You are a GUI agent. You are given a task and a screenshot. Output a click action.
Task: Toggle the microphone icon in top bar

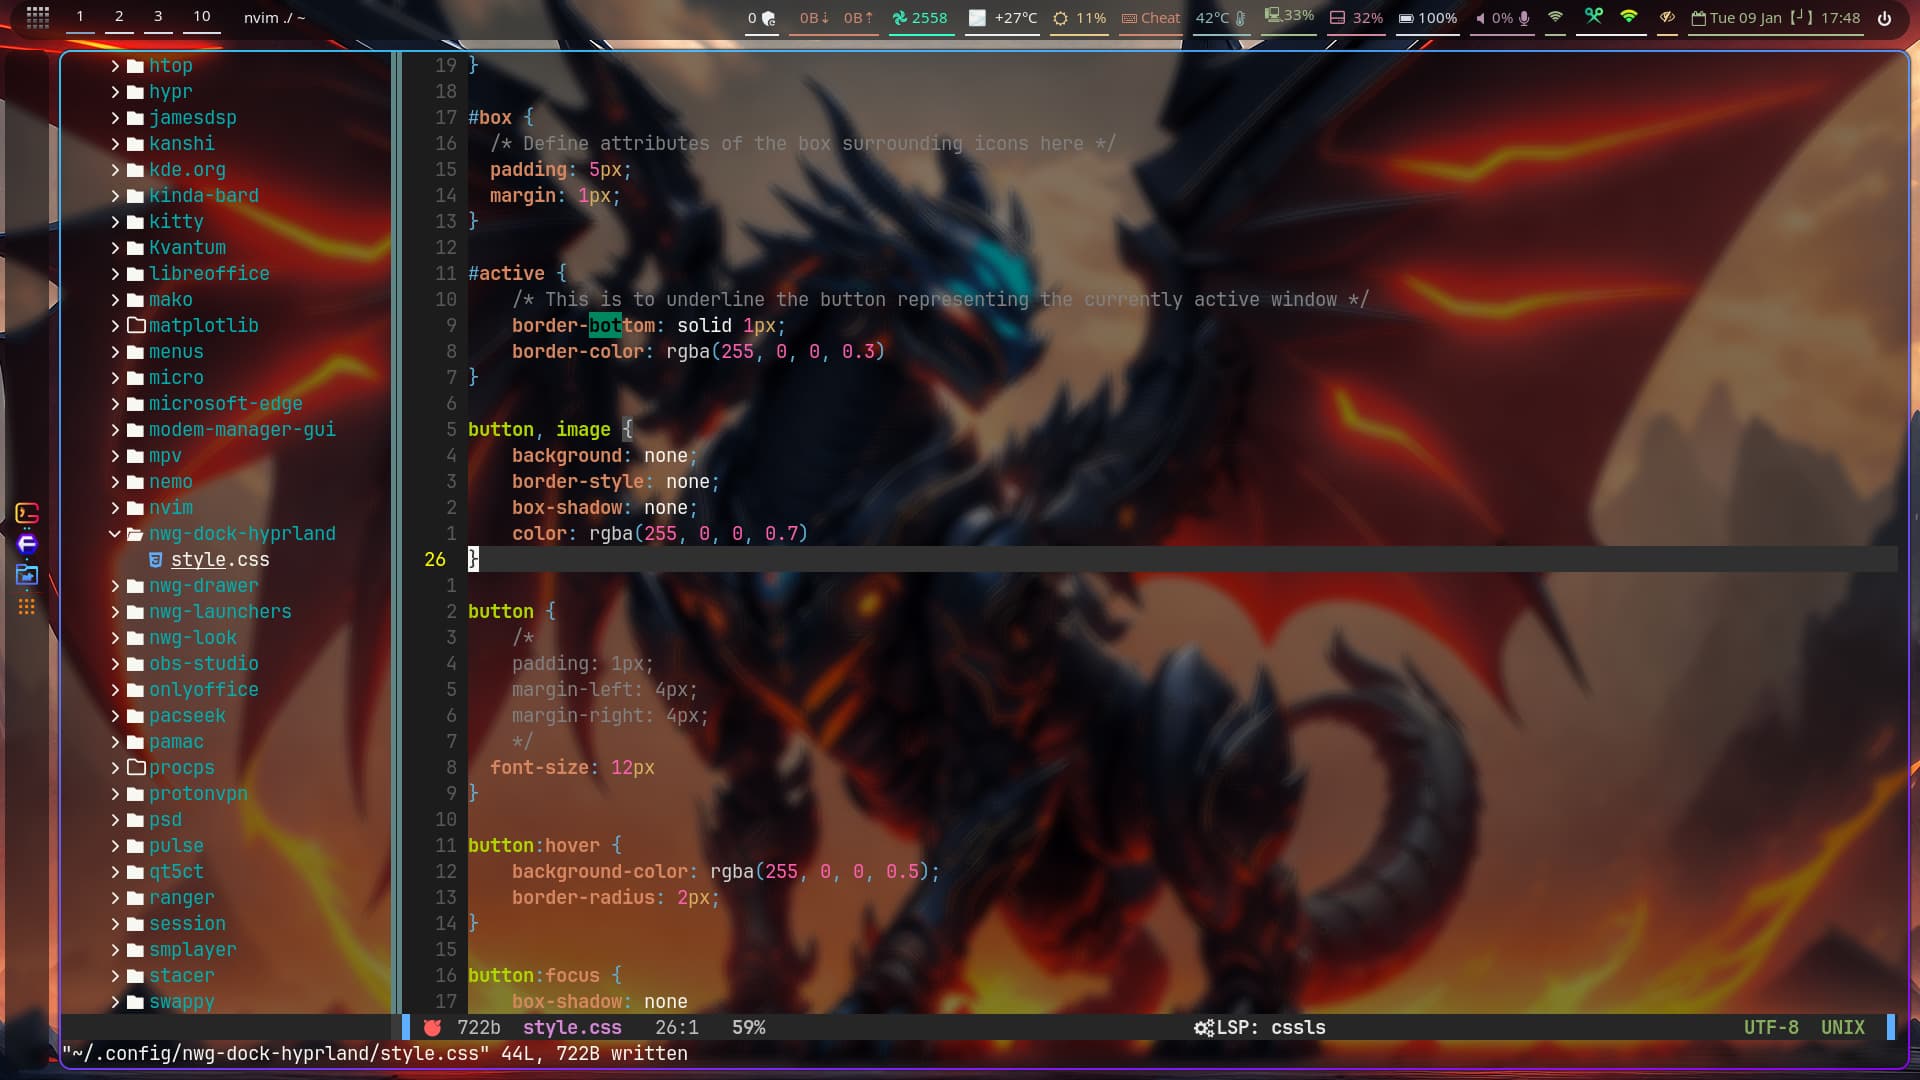click(x=1525, y=18)
